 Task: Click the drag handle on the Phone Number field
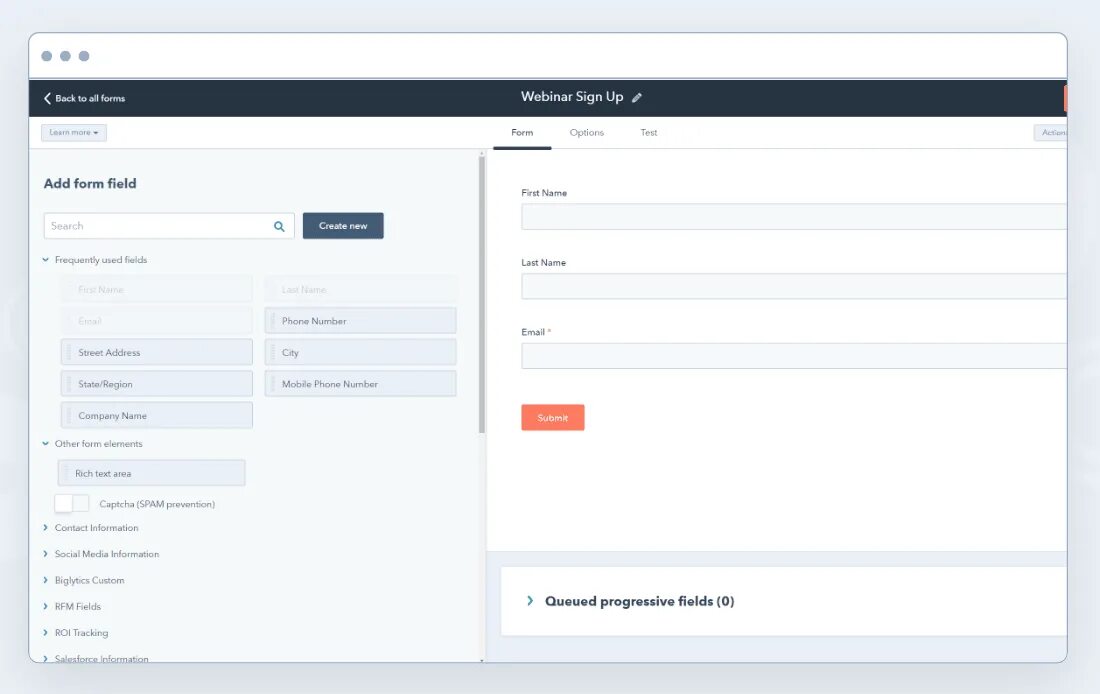[273, 320]
